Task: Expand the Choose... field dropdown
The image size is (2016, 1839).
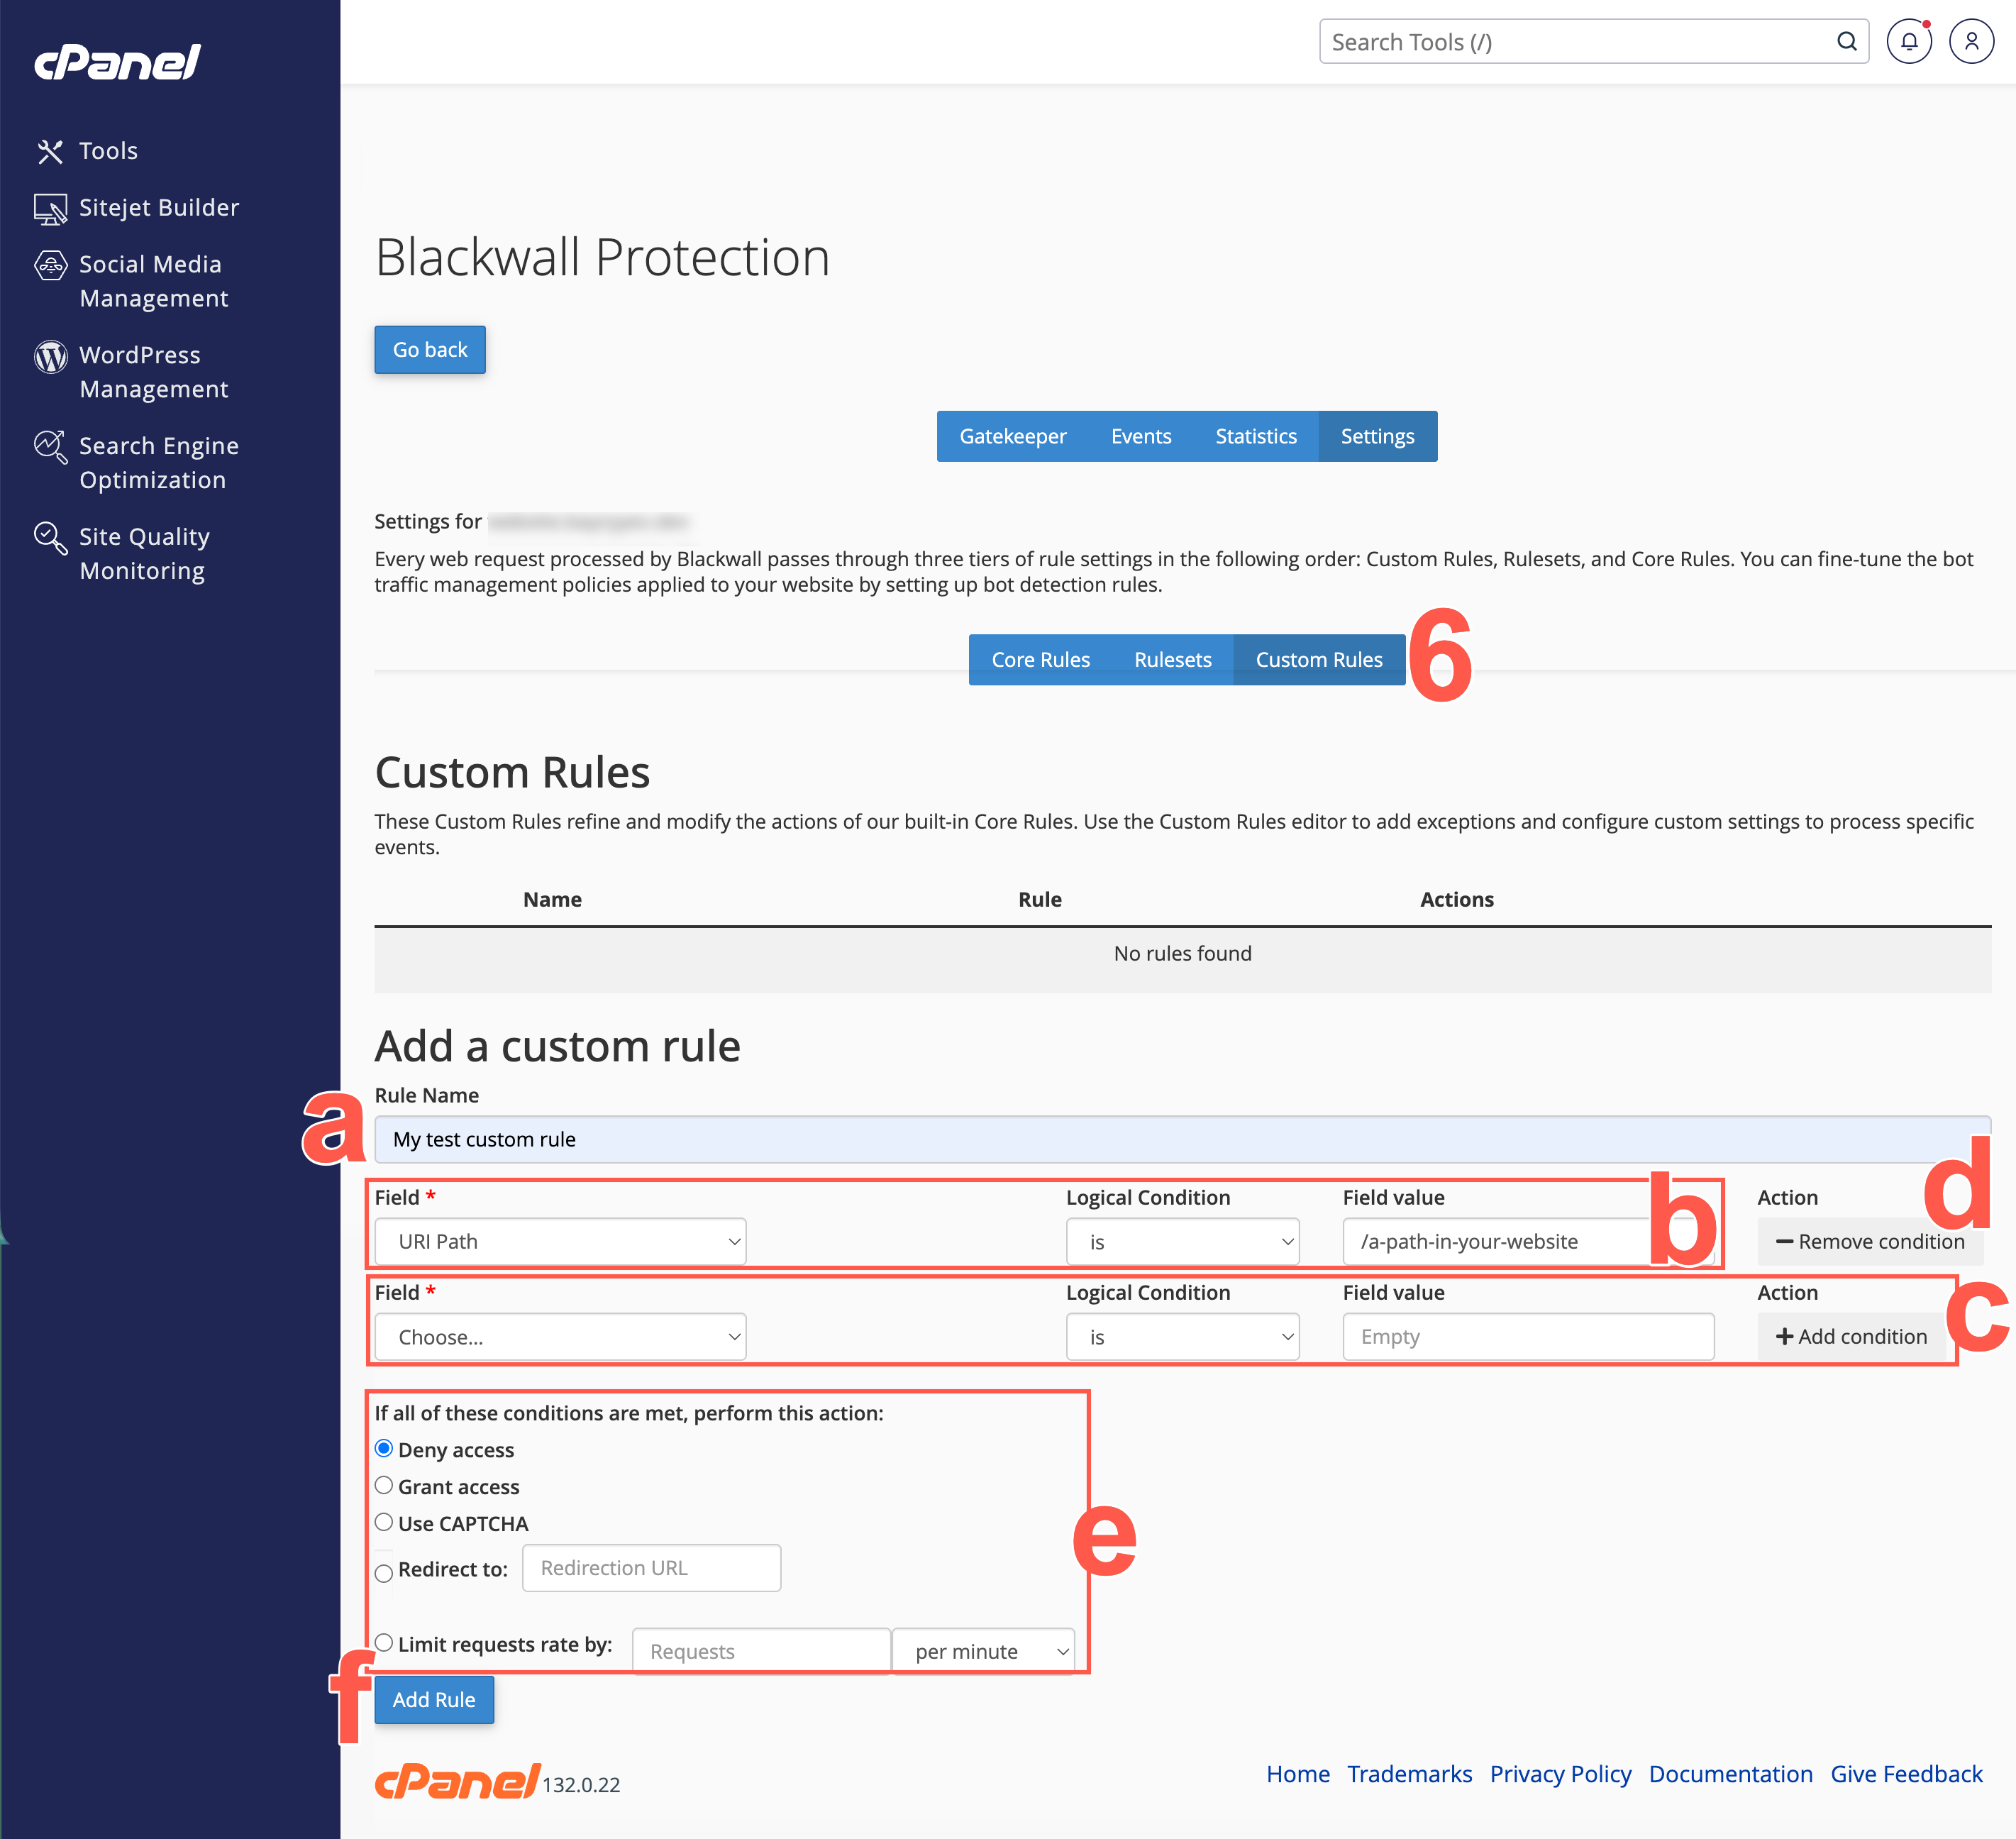Action: click(560, 1336)
